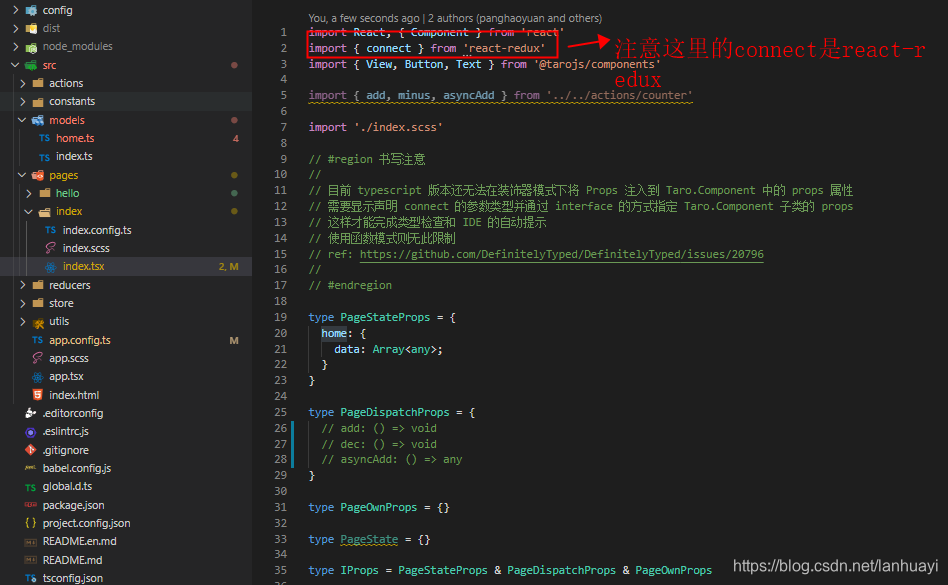
Task: Expand the store folder chevron
Action: click(23, 303)
